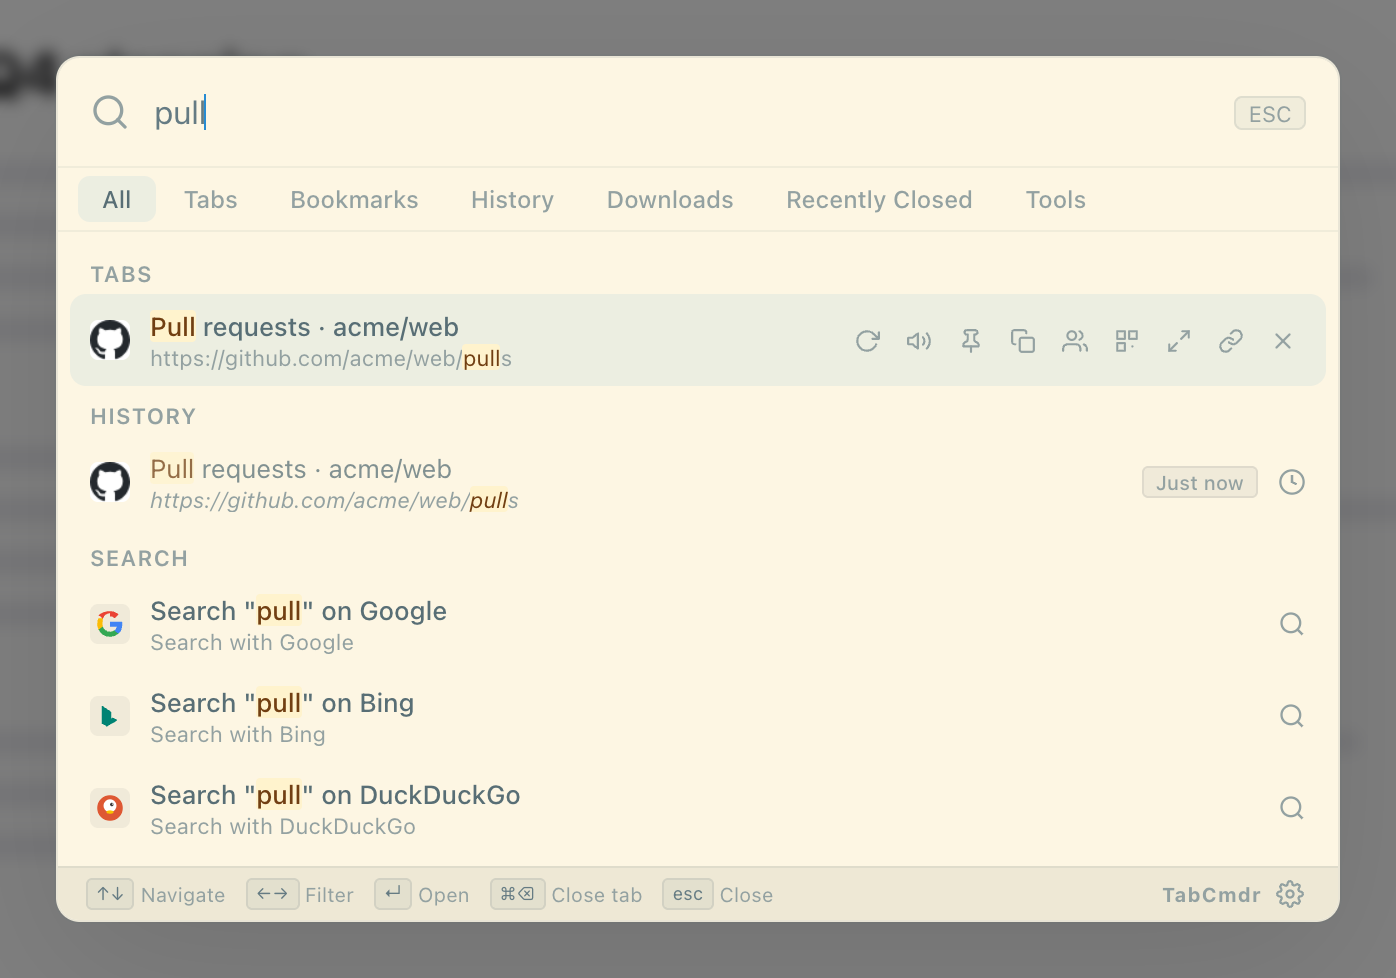Mute the Pull requests tab audio
The width and height of the screenshot is (1396, 978).
point(919,341)
